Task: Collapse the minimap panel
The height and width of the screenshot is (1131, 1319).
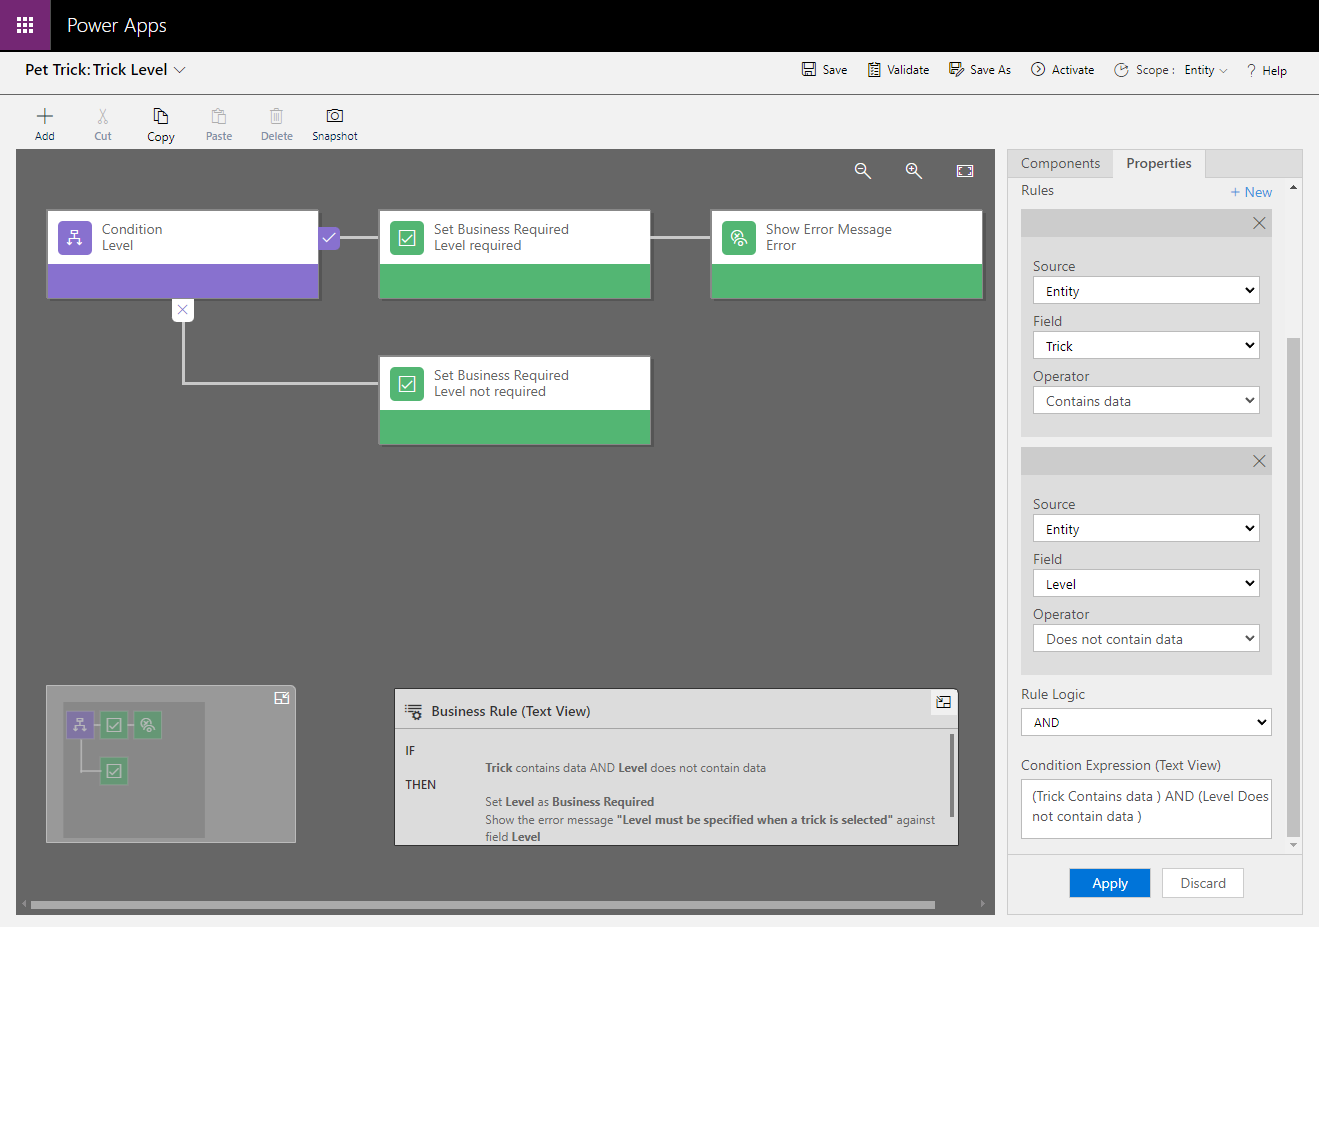Action: coord(282,698)
